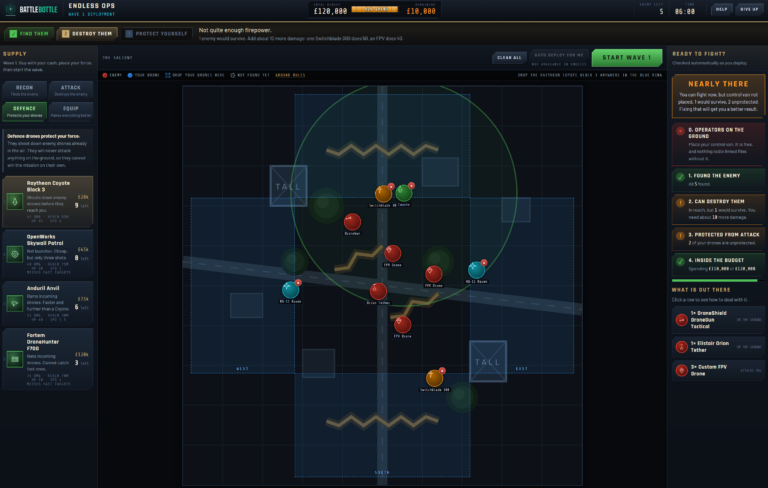Click the BattleBottle logo icon
Viewport: 768px width, 488px height.
(10, 9)
